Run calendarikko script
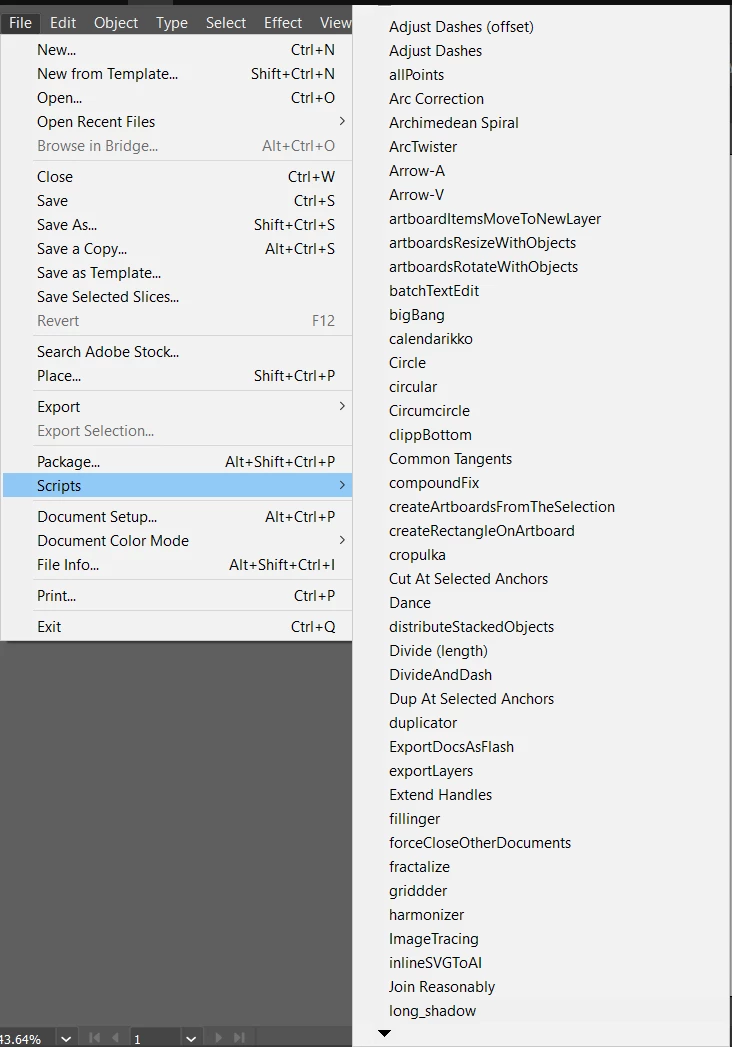 click(431, 339)
